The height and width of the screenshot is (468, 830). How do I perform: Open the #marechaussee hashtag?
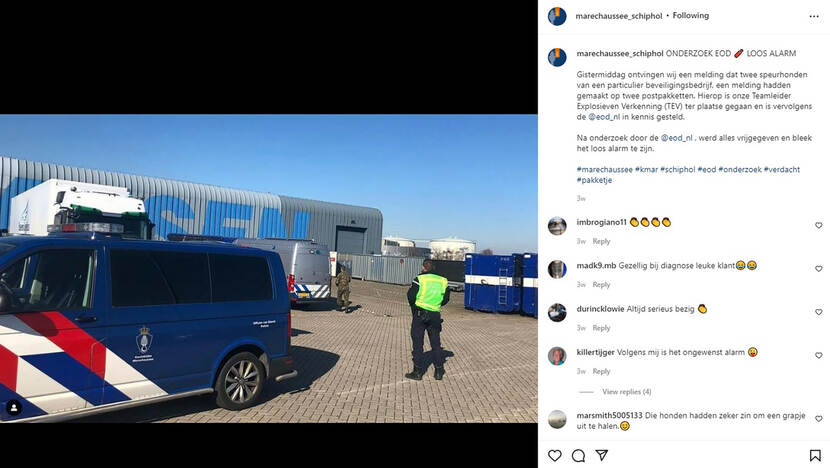pos(605,169)
